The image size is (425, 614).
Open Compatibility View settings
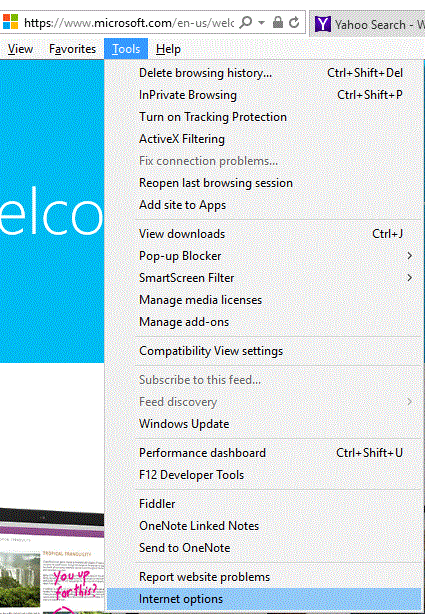click(x=264, y=351)
